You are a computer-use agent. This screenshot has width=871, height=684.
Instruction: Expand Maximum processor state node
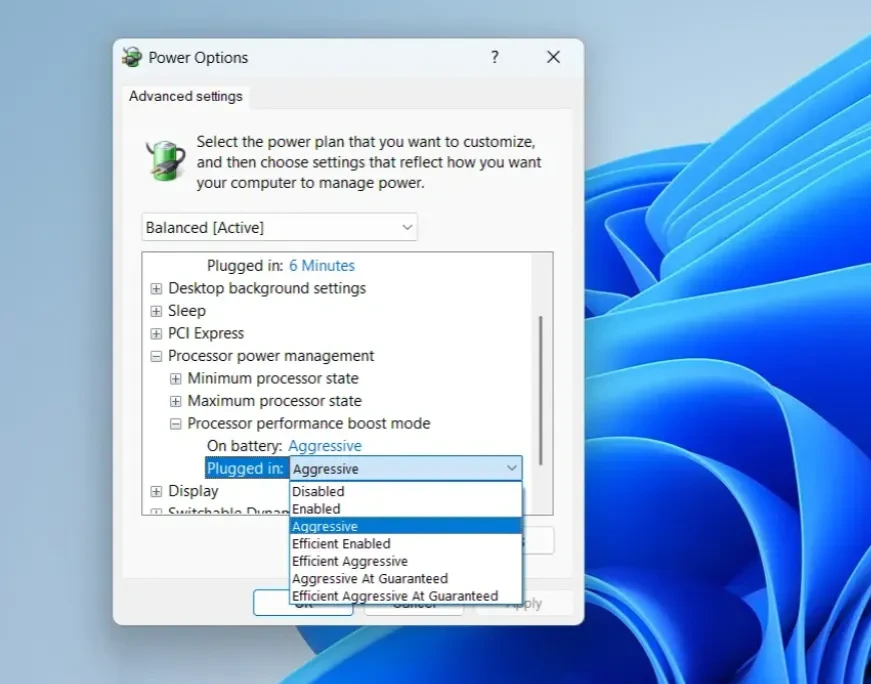(x=176, y=401)
